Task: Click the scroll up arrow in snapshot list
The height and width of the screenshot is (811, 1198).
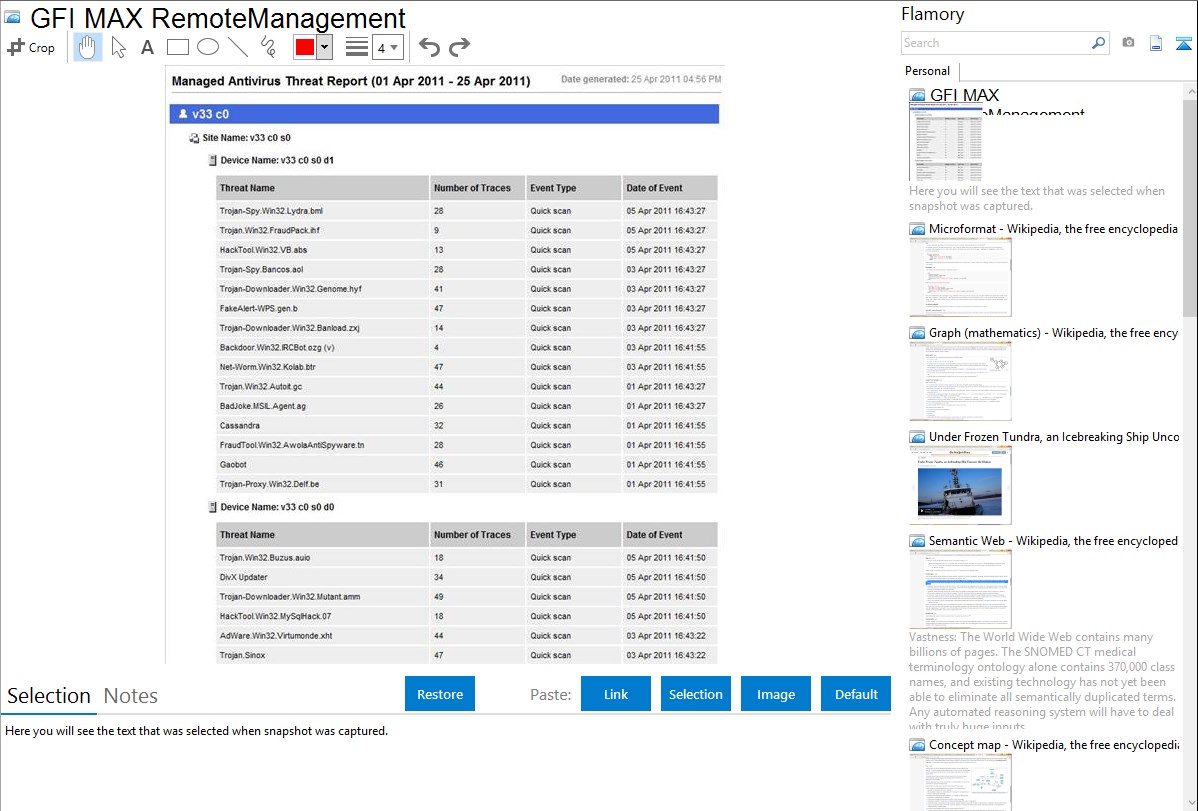Action: [1191, 91]
